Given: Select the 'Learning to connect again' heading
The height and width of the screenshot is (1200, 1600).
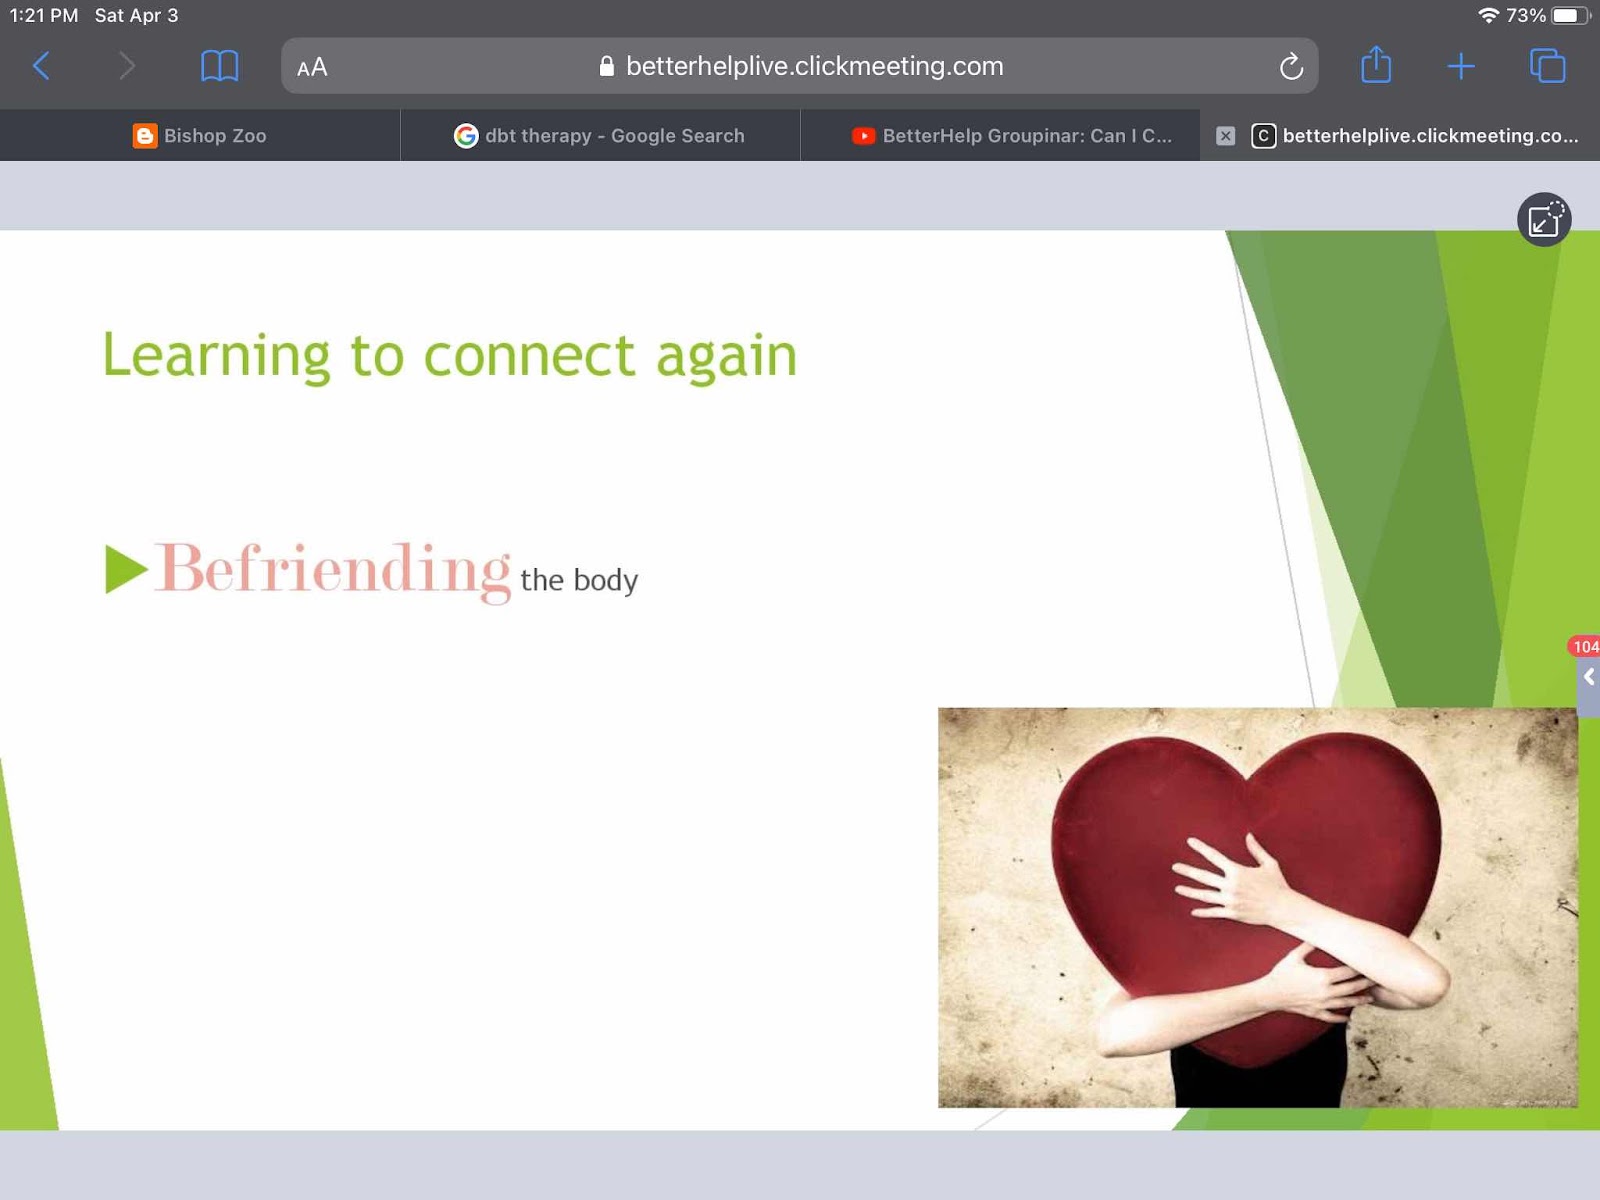Looking at the screenshot, I should pyautogui.click(x=450, y=355).
